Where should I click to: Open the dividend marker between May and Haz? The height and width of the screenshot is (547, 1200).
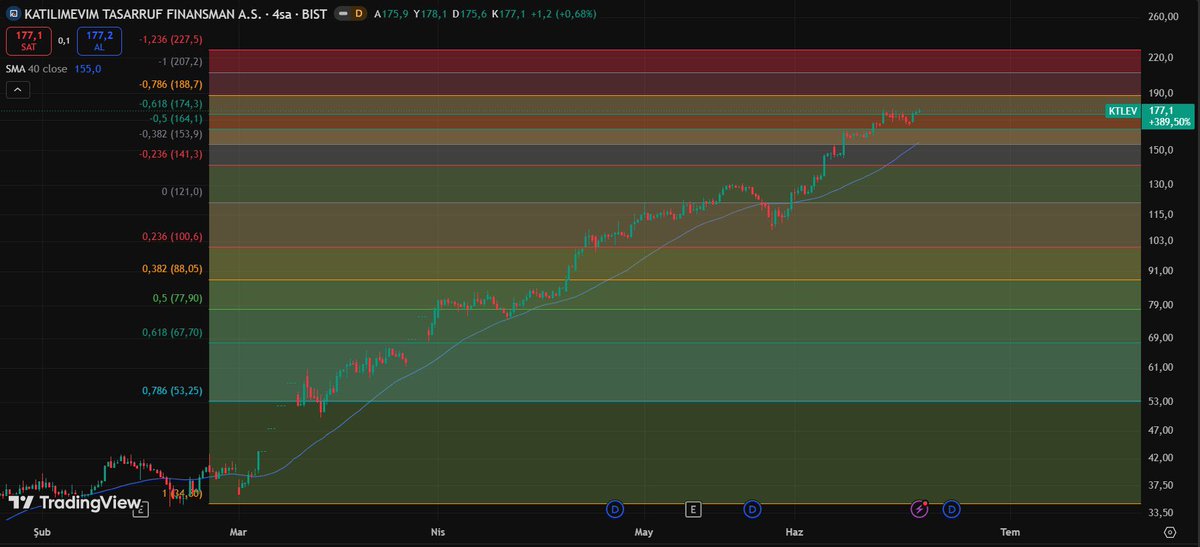click(x=752, y=510)
